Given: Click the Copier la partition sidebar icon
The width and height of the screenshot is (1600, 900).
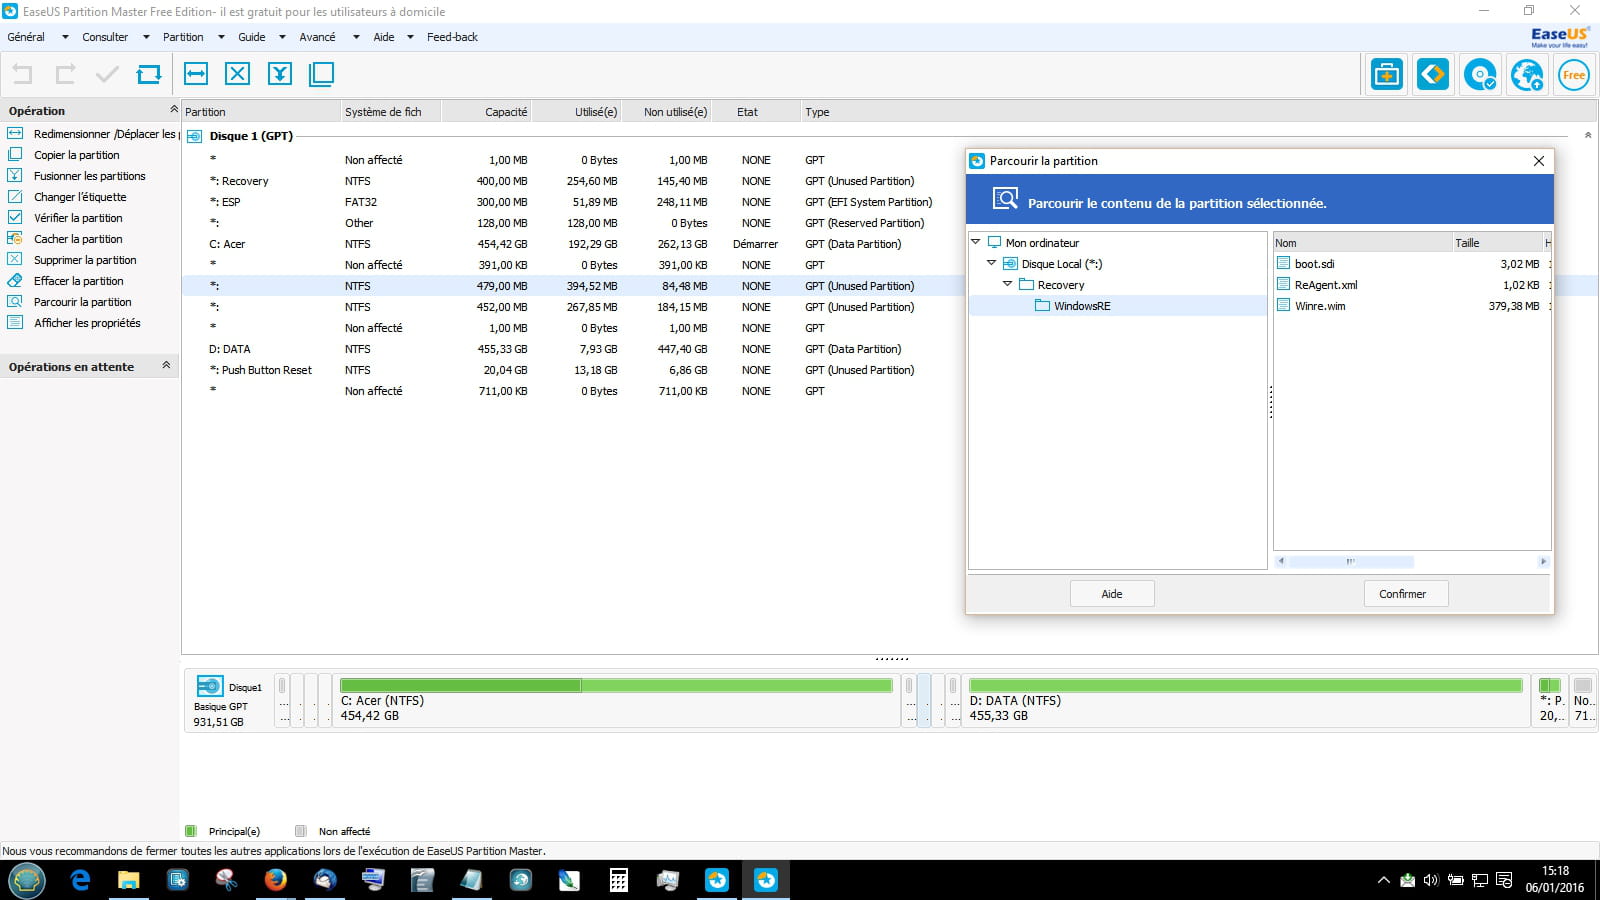Looking at the screenshot, I should 15,155.
